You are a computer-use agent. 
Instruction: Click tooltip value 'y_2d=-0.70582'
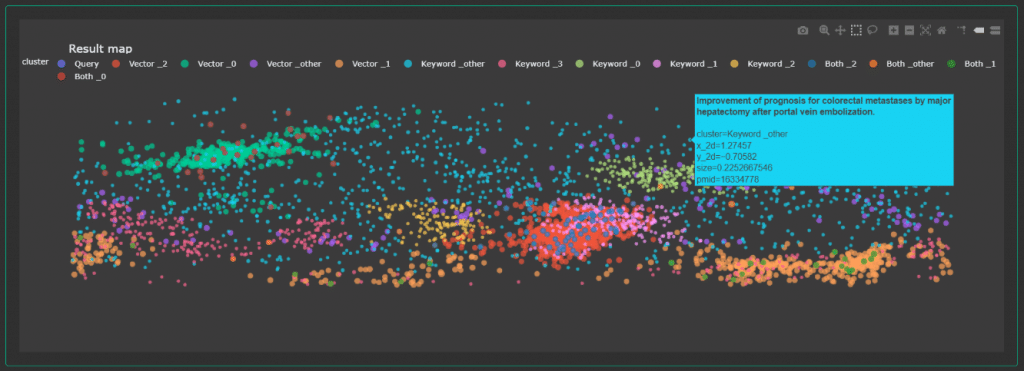726,156
